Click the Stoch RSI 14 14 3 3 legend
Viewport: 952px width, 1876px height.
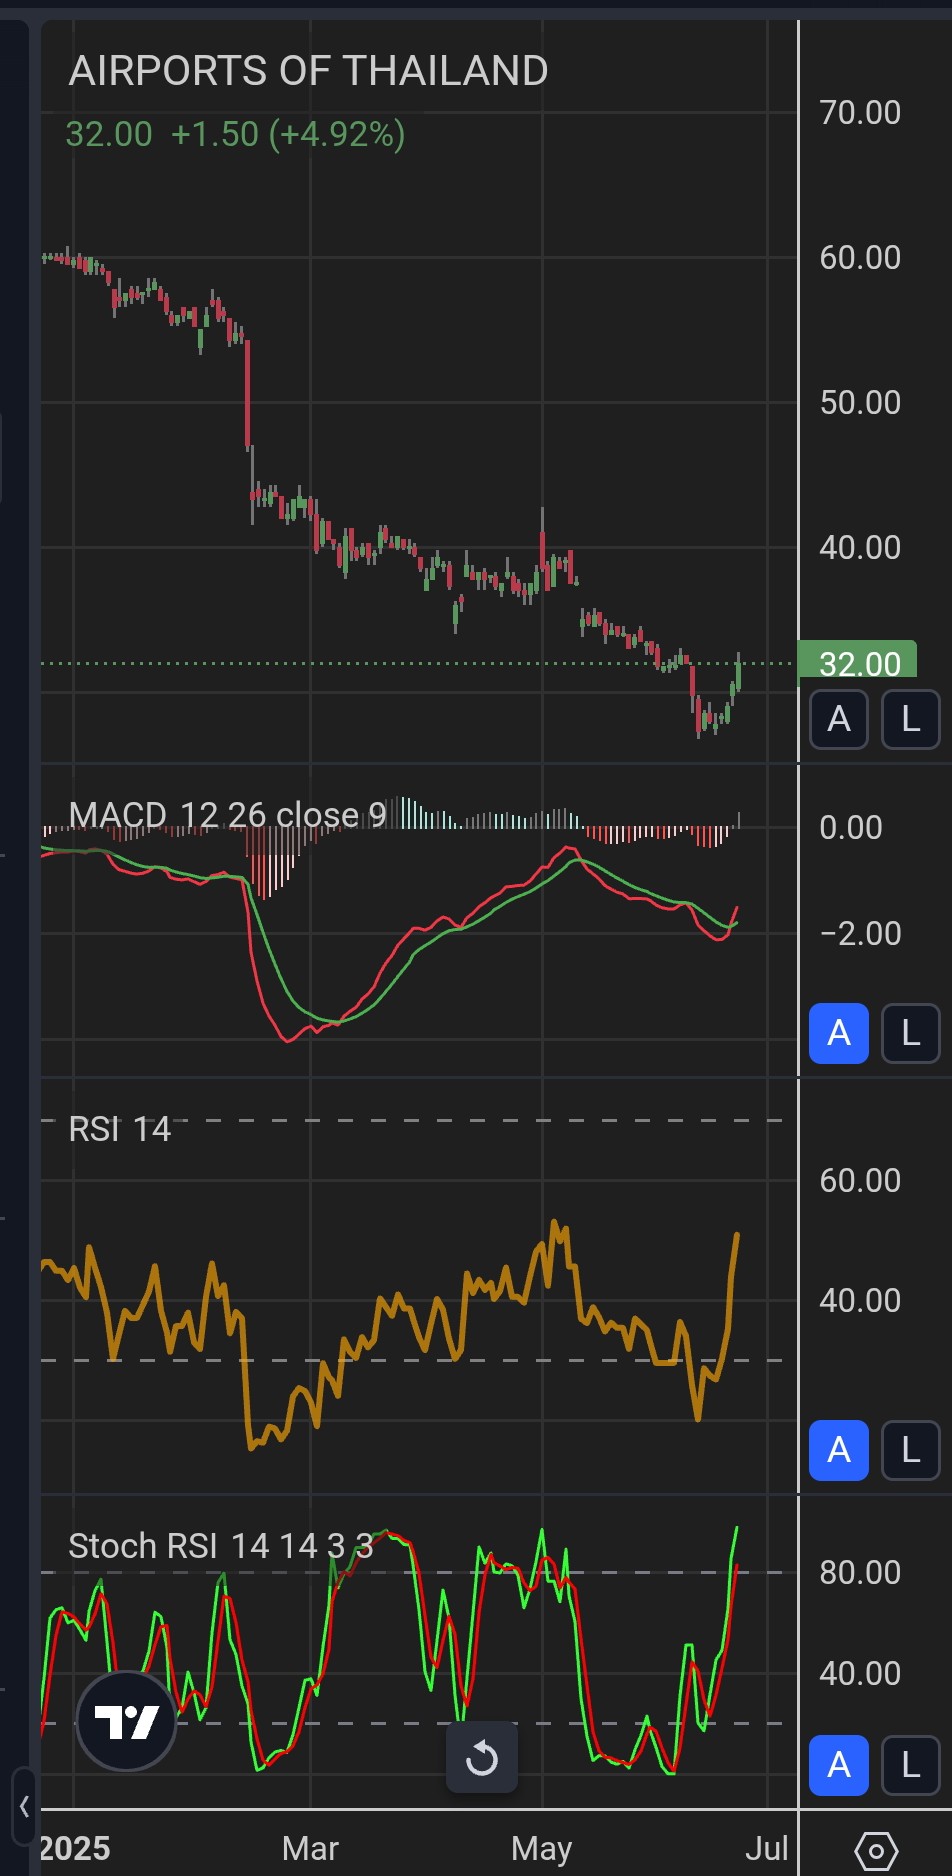(220, 1546)
